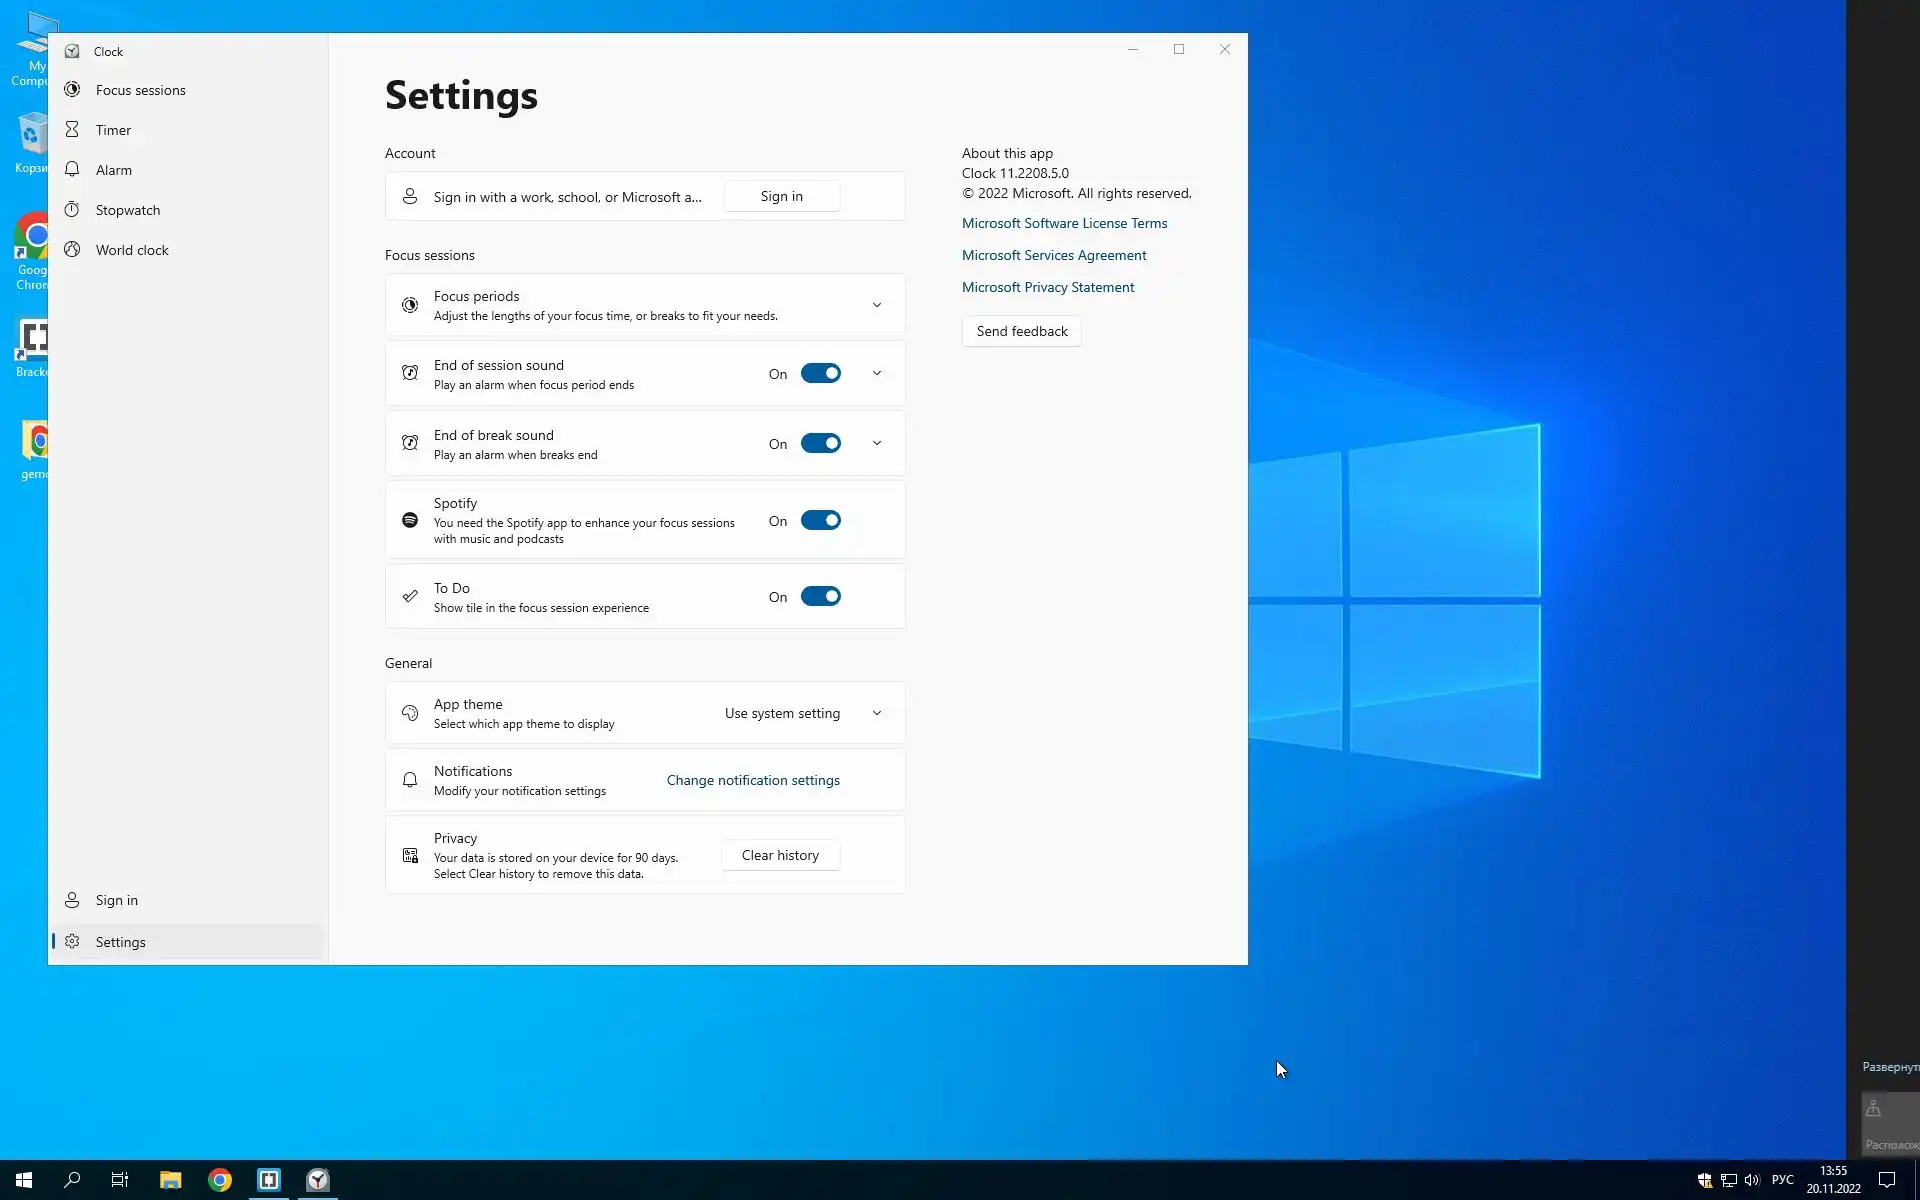Open Focus sessions from sidebar
The width and height of the screenshot is (1920, 1200).
click(140, 90)
